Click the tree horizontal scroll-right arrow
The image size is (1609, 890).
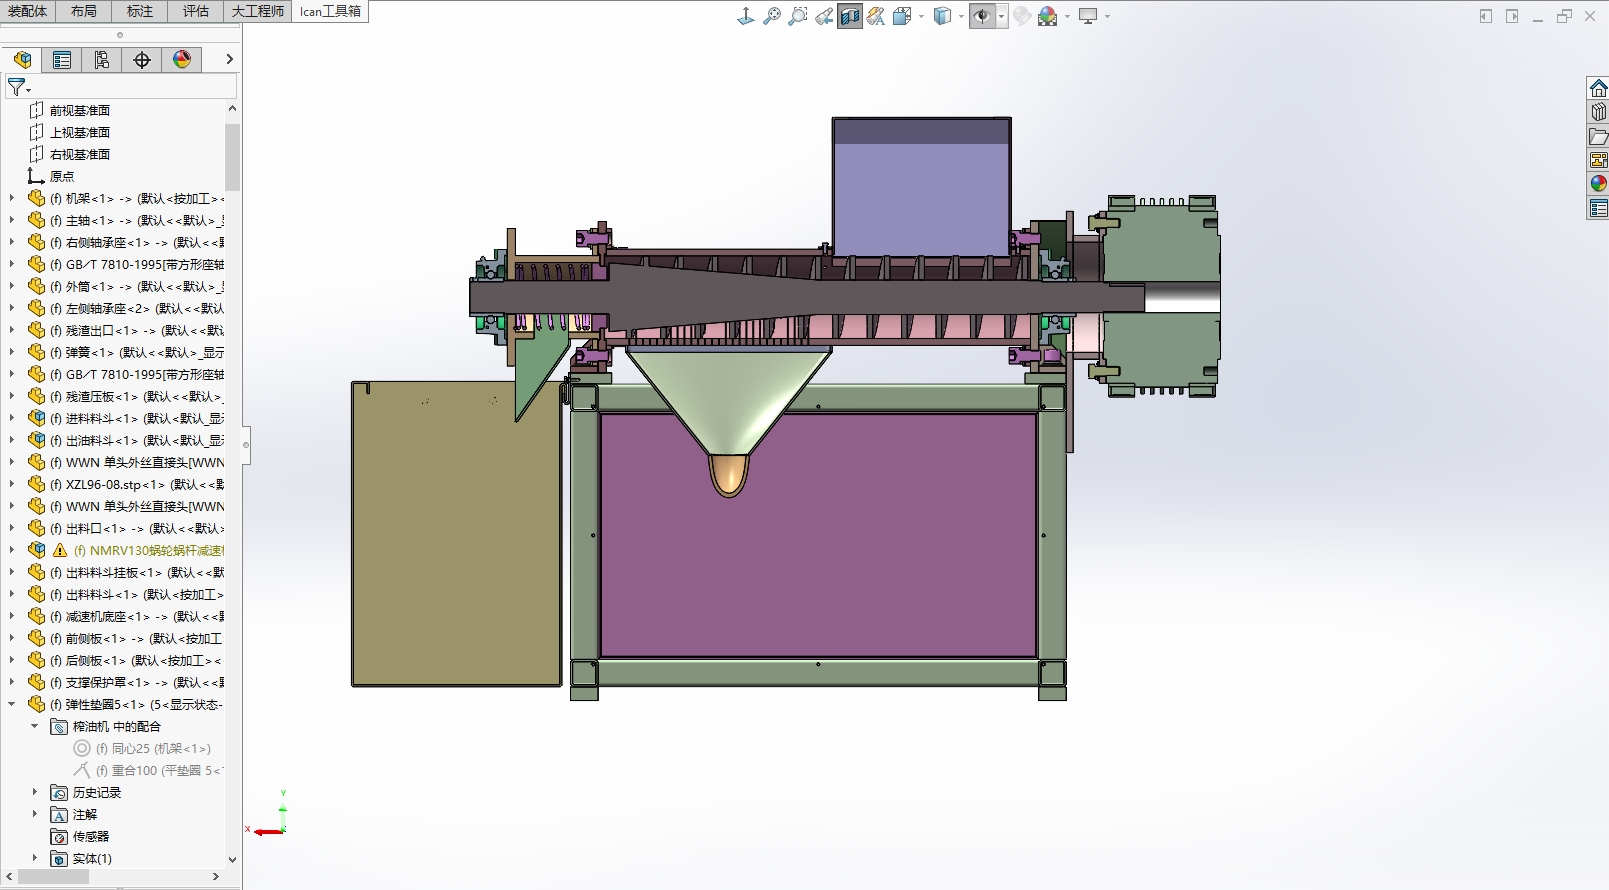click(216, 877)
